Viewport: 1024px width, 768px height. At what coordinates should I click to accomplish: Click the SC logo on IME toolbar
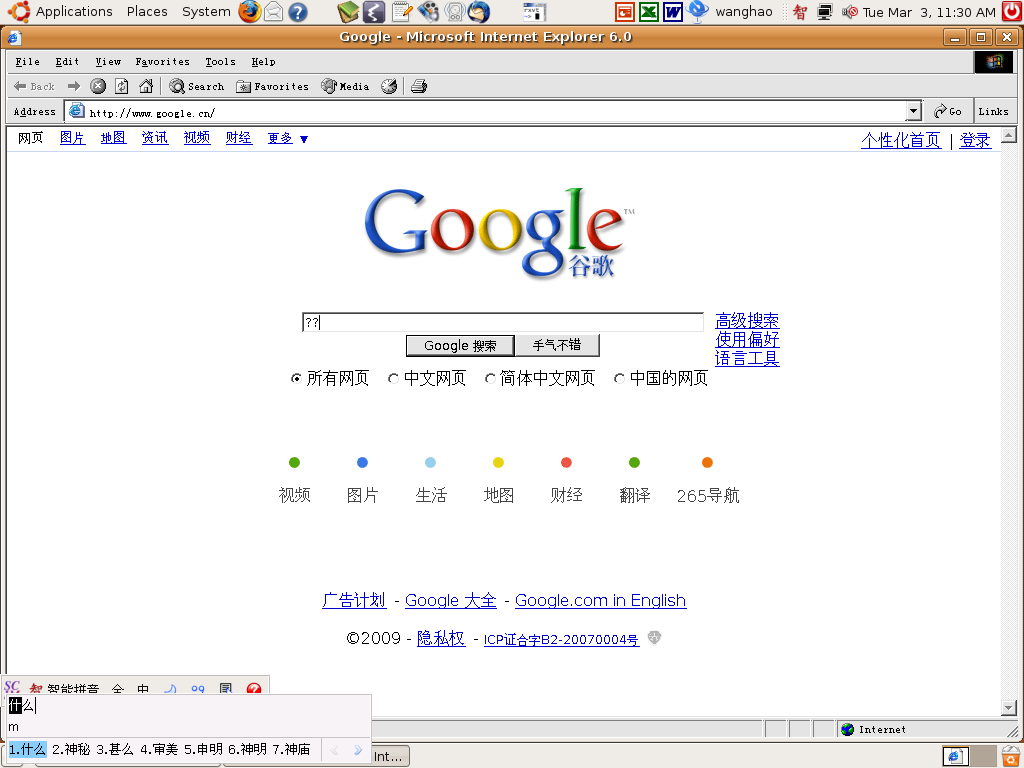tap(12, 687)
